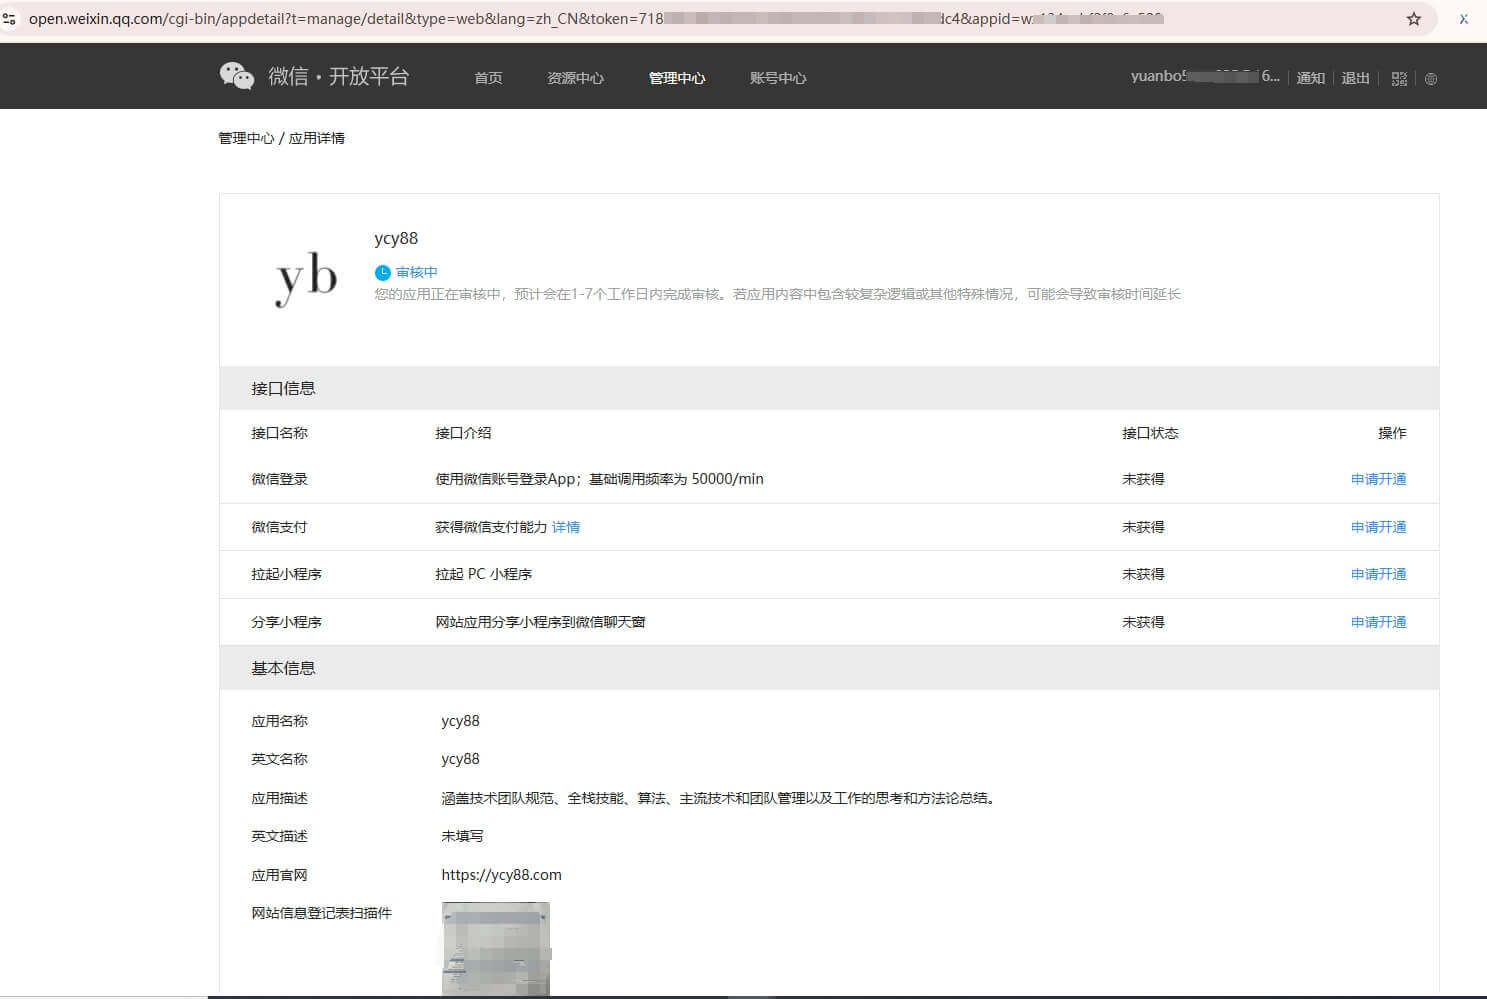Open 资源中心 from the top menu

(x=575, y=78)
